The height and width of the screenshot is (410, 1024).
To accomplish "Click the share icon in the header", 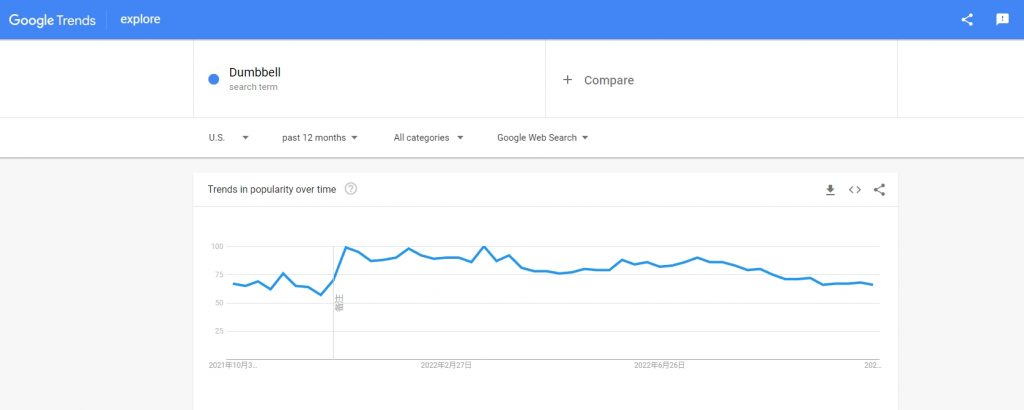I will (x=966, y=19).
